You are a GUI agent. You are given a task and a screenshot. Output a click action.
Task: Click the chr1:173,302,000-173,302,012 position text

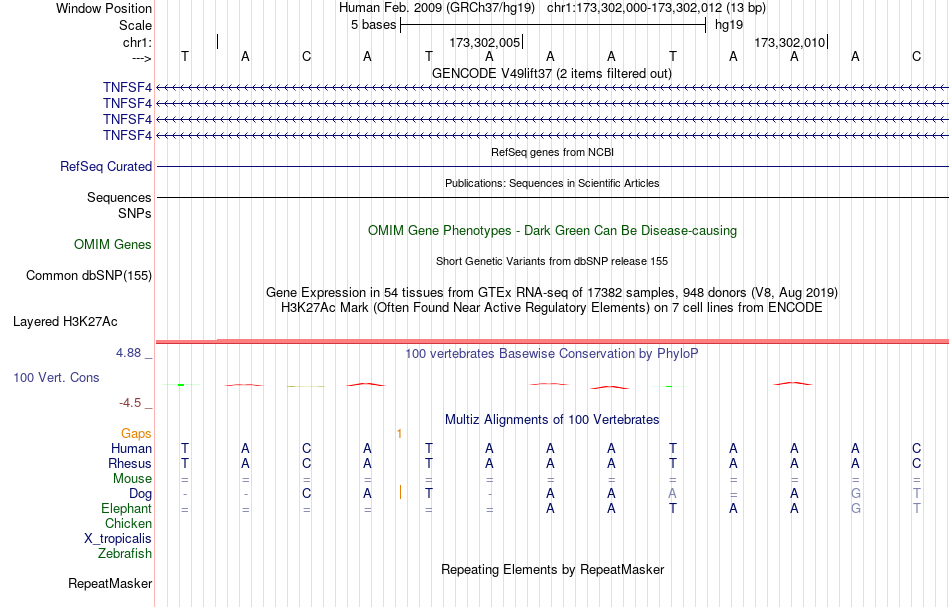pyautogui.click(x=656, y=8)
